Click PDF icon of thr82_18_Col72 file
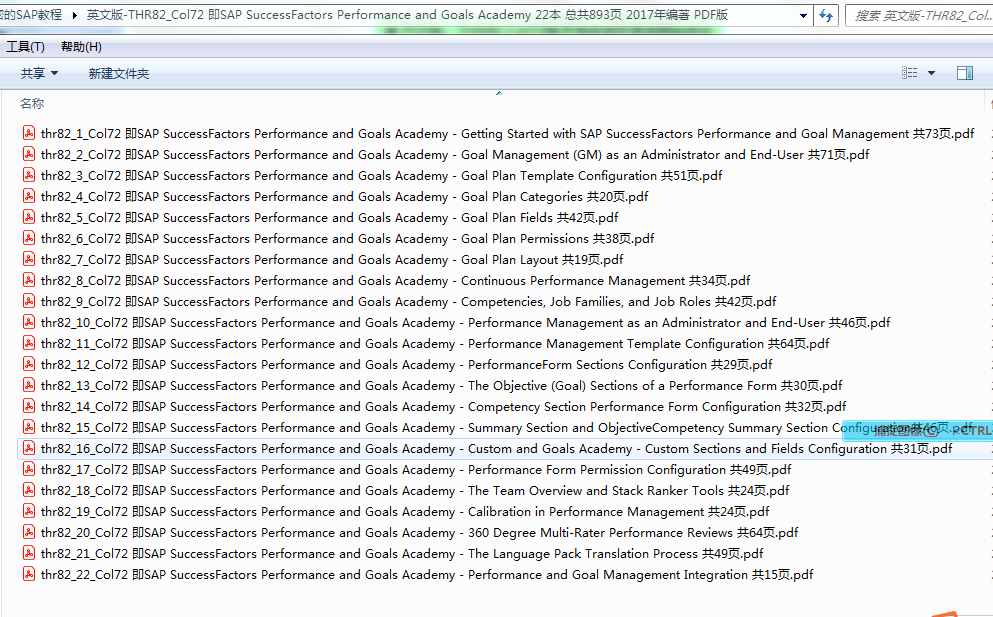 [28, 490]
